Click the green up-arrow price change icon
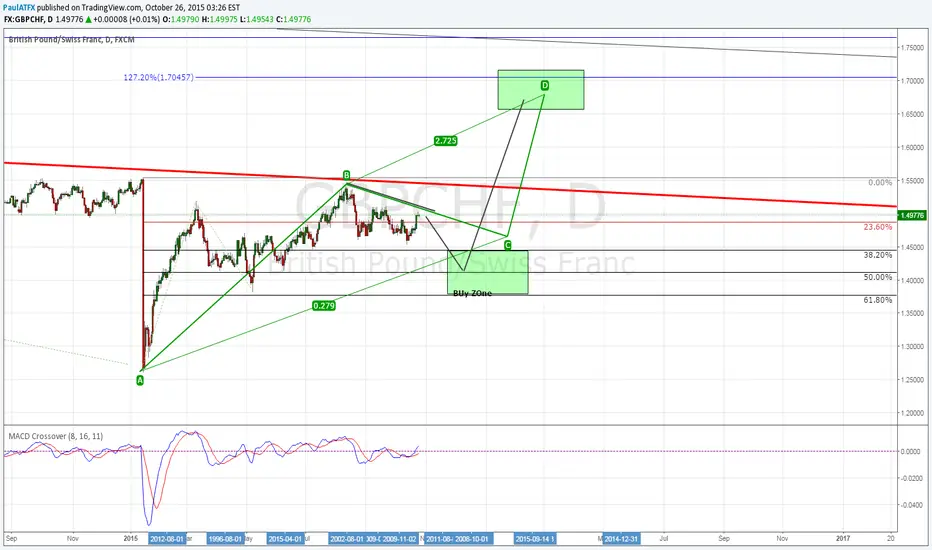Image resolution: width=932 pixels, height=550 pixels. [x=88, y=20]
